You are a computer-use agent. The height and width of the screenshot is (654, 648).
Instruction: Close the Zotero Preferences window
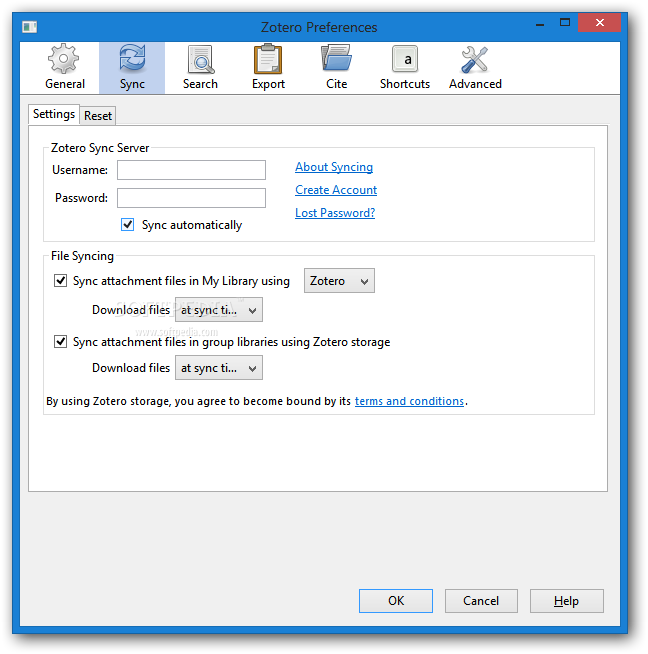[x=600, y=23]
